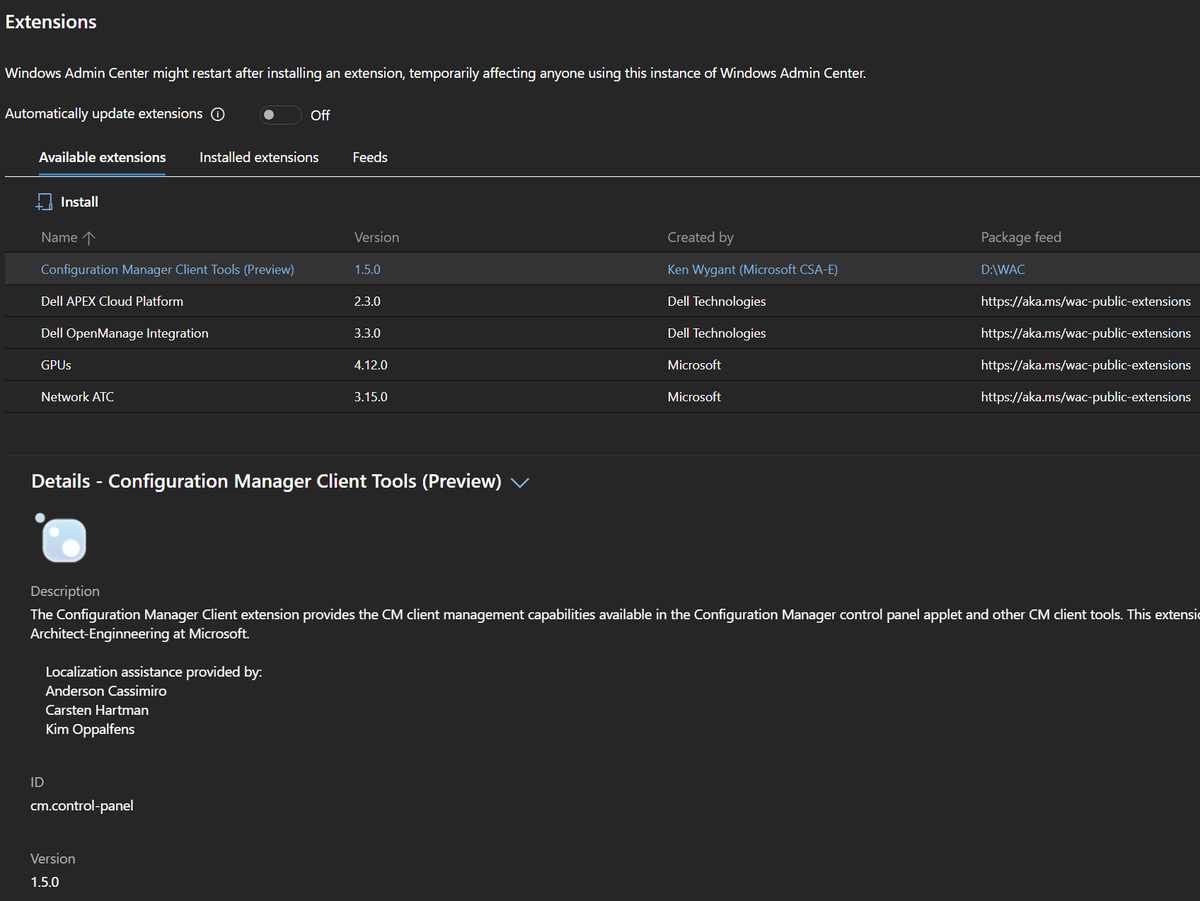Collapse the Details section chevron
Screen dimensions: 1200x901
(x=519, y=483)
